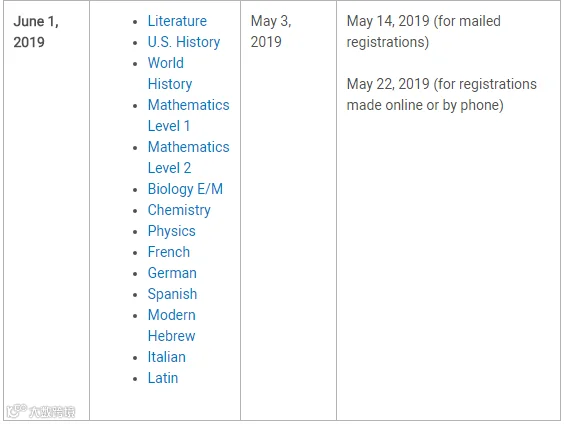The image size is (565, 424).
Task: Open the Spanish subject link
Action: tap(172, 294)
